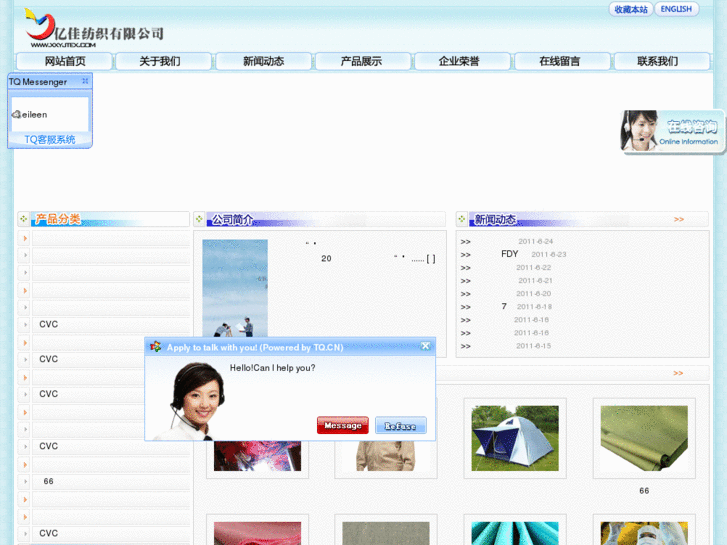Click the 收藏本站 bookmark button
The height and width of the screenshot is (545, 727).
click(x=631, y=9)
